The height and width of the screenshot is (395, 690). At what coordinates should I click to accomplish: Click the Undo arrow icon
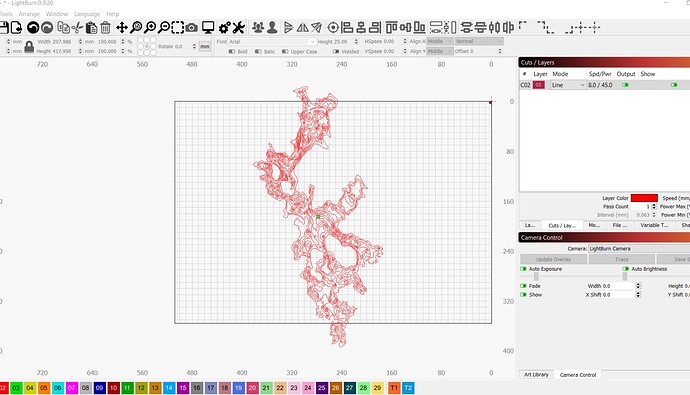point(33,28)
